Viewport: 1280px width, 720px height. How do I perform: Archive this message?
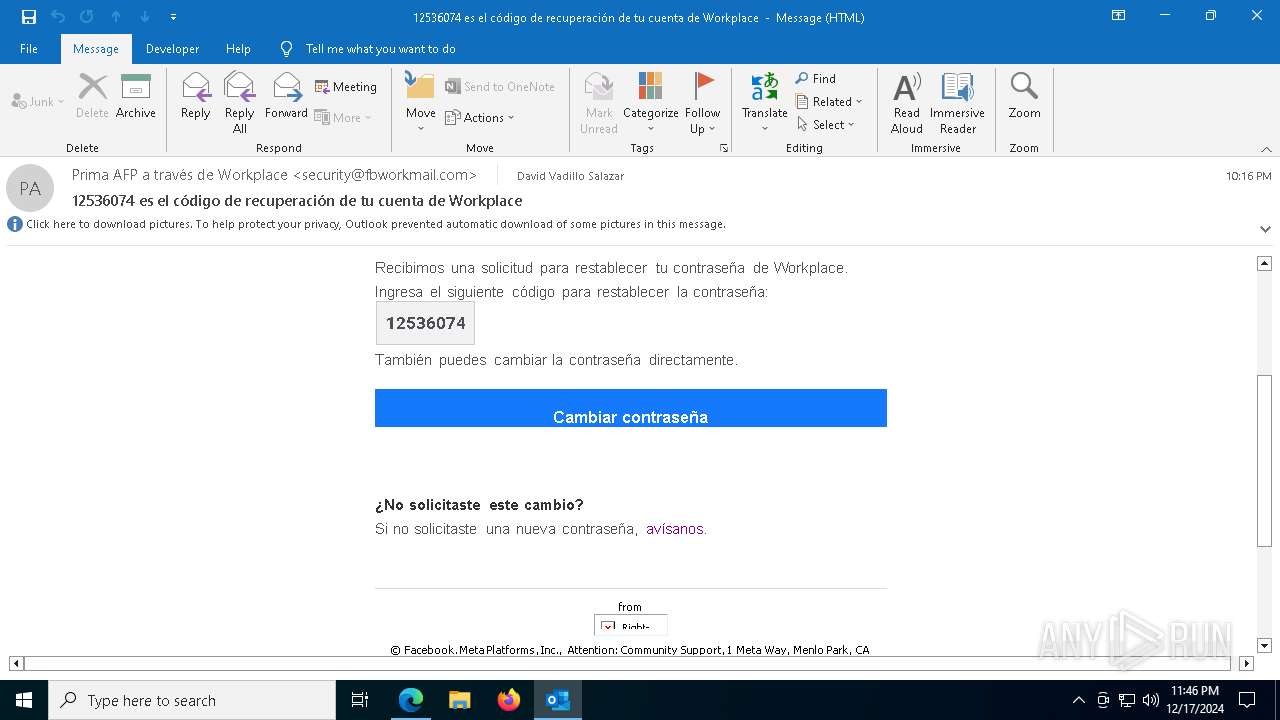[136, 98]
